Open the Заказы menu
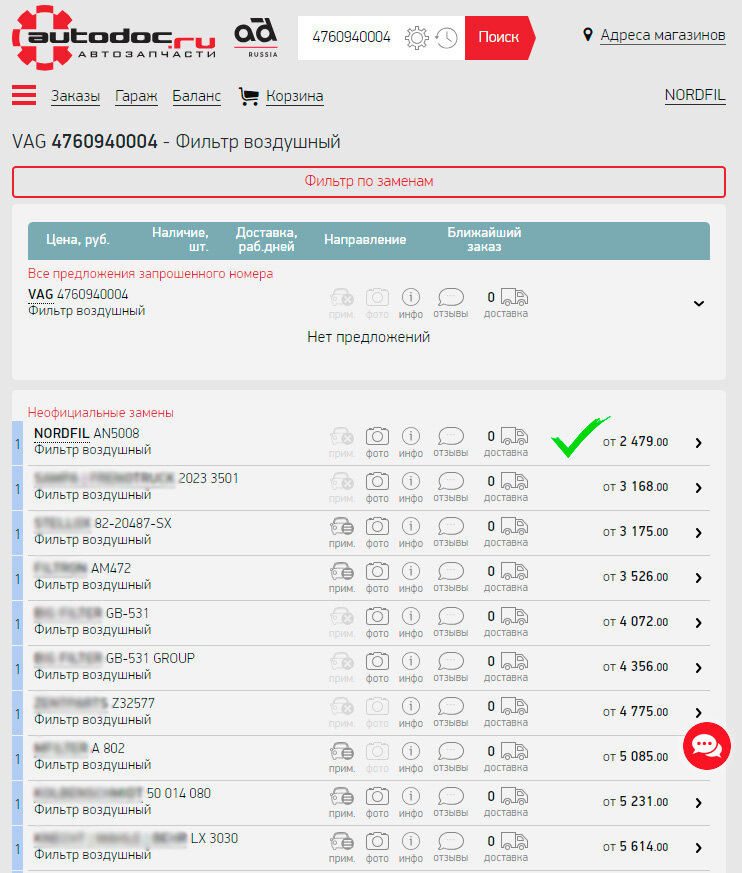Viewport: 742px width, 873px height. (75, 96)
